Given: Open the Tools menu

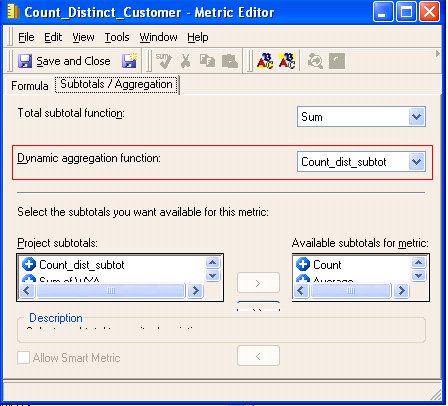Looking at the screenshot, I should pos(117,37).
